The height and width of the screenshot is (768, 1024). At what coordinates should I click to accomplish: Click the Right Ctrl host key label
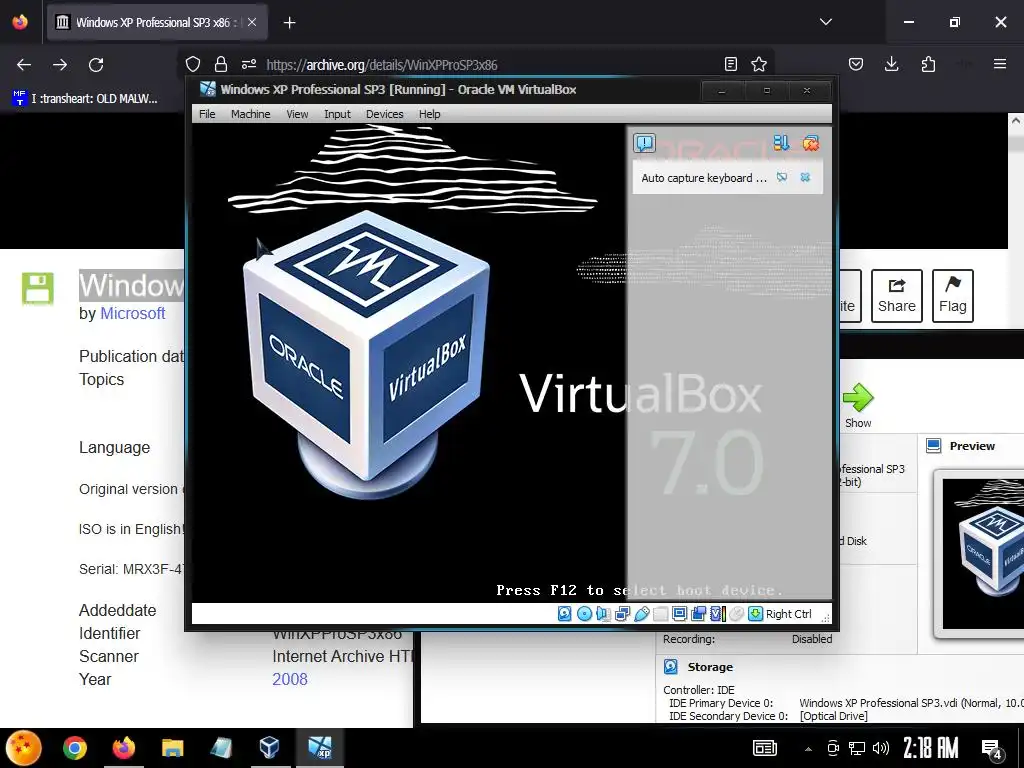[x=789, y=614]
